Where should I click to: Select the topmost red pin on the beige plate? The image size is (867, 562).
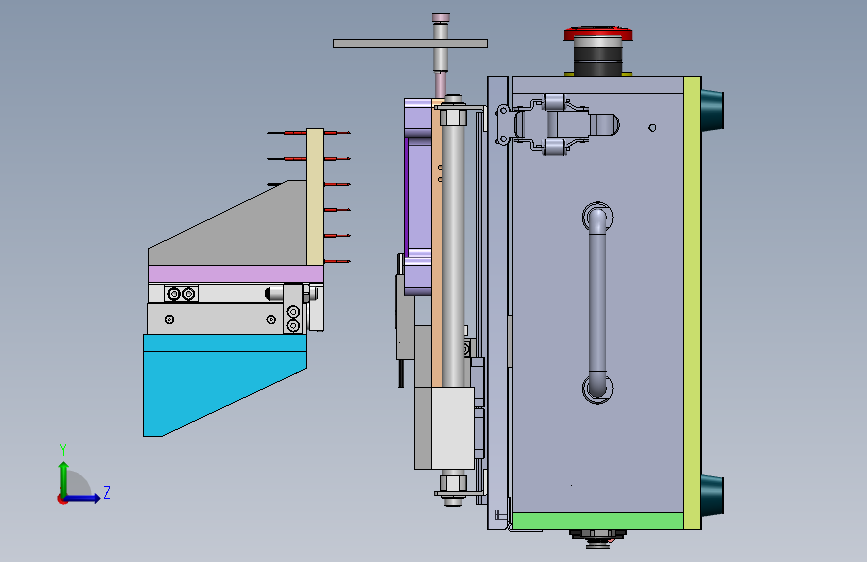(309, 133)
